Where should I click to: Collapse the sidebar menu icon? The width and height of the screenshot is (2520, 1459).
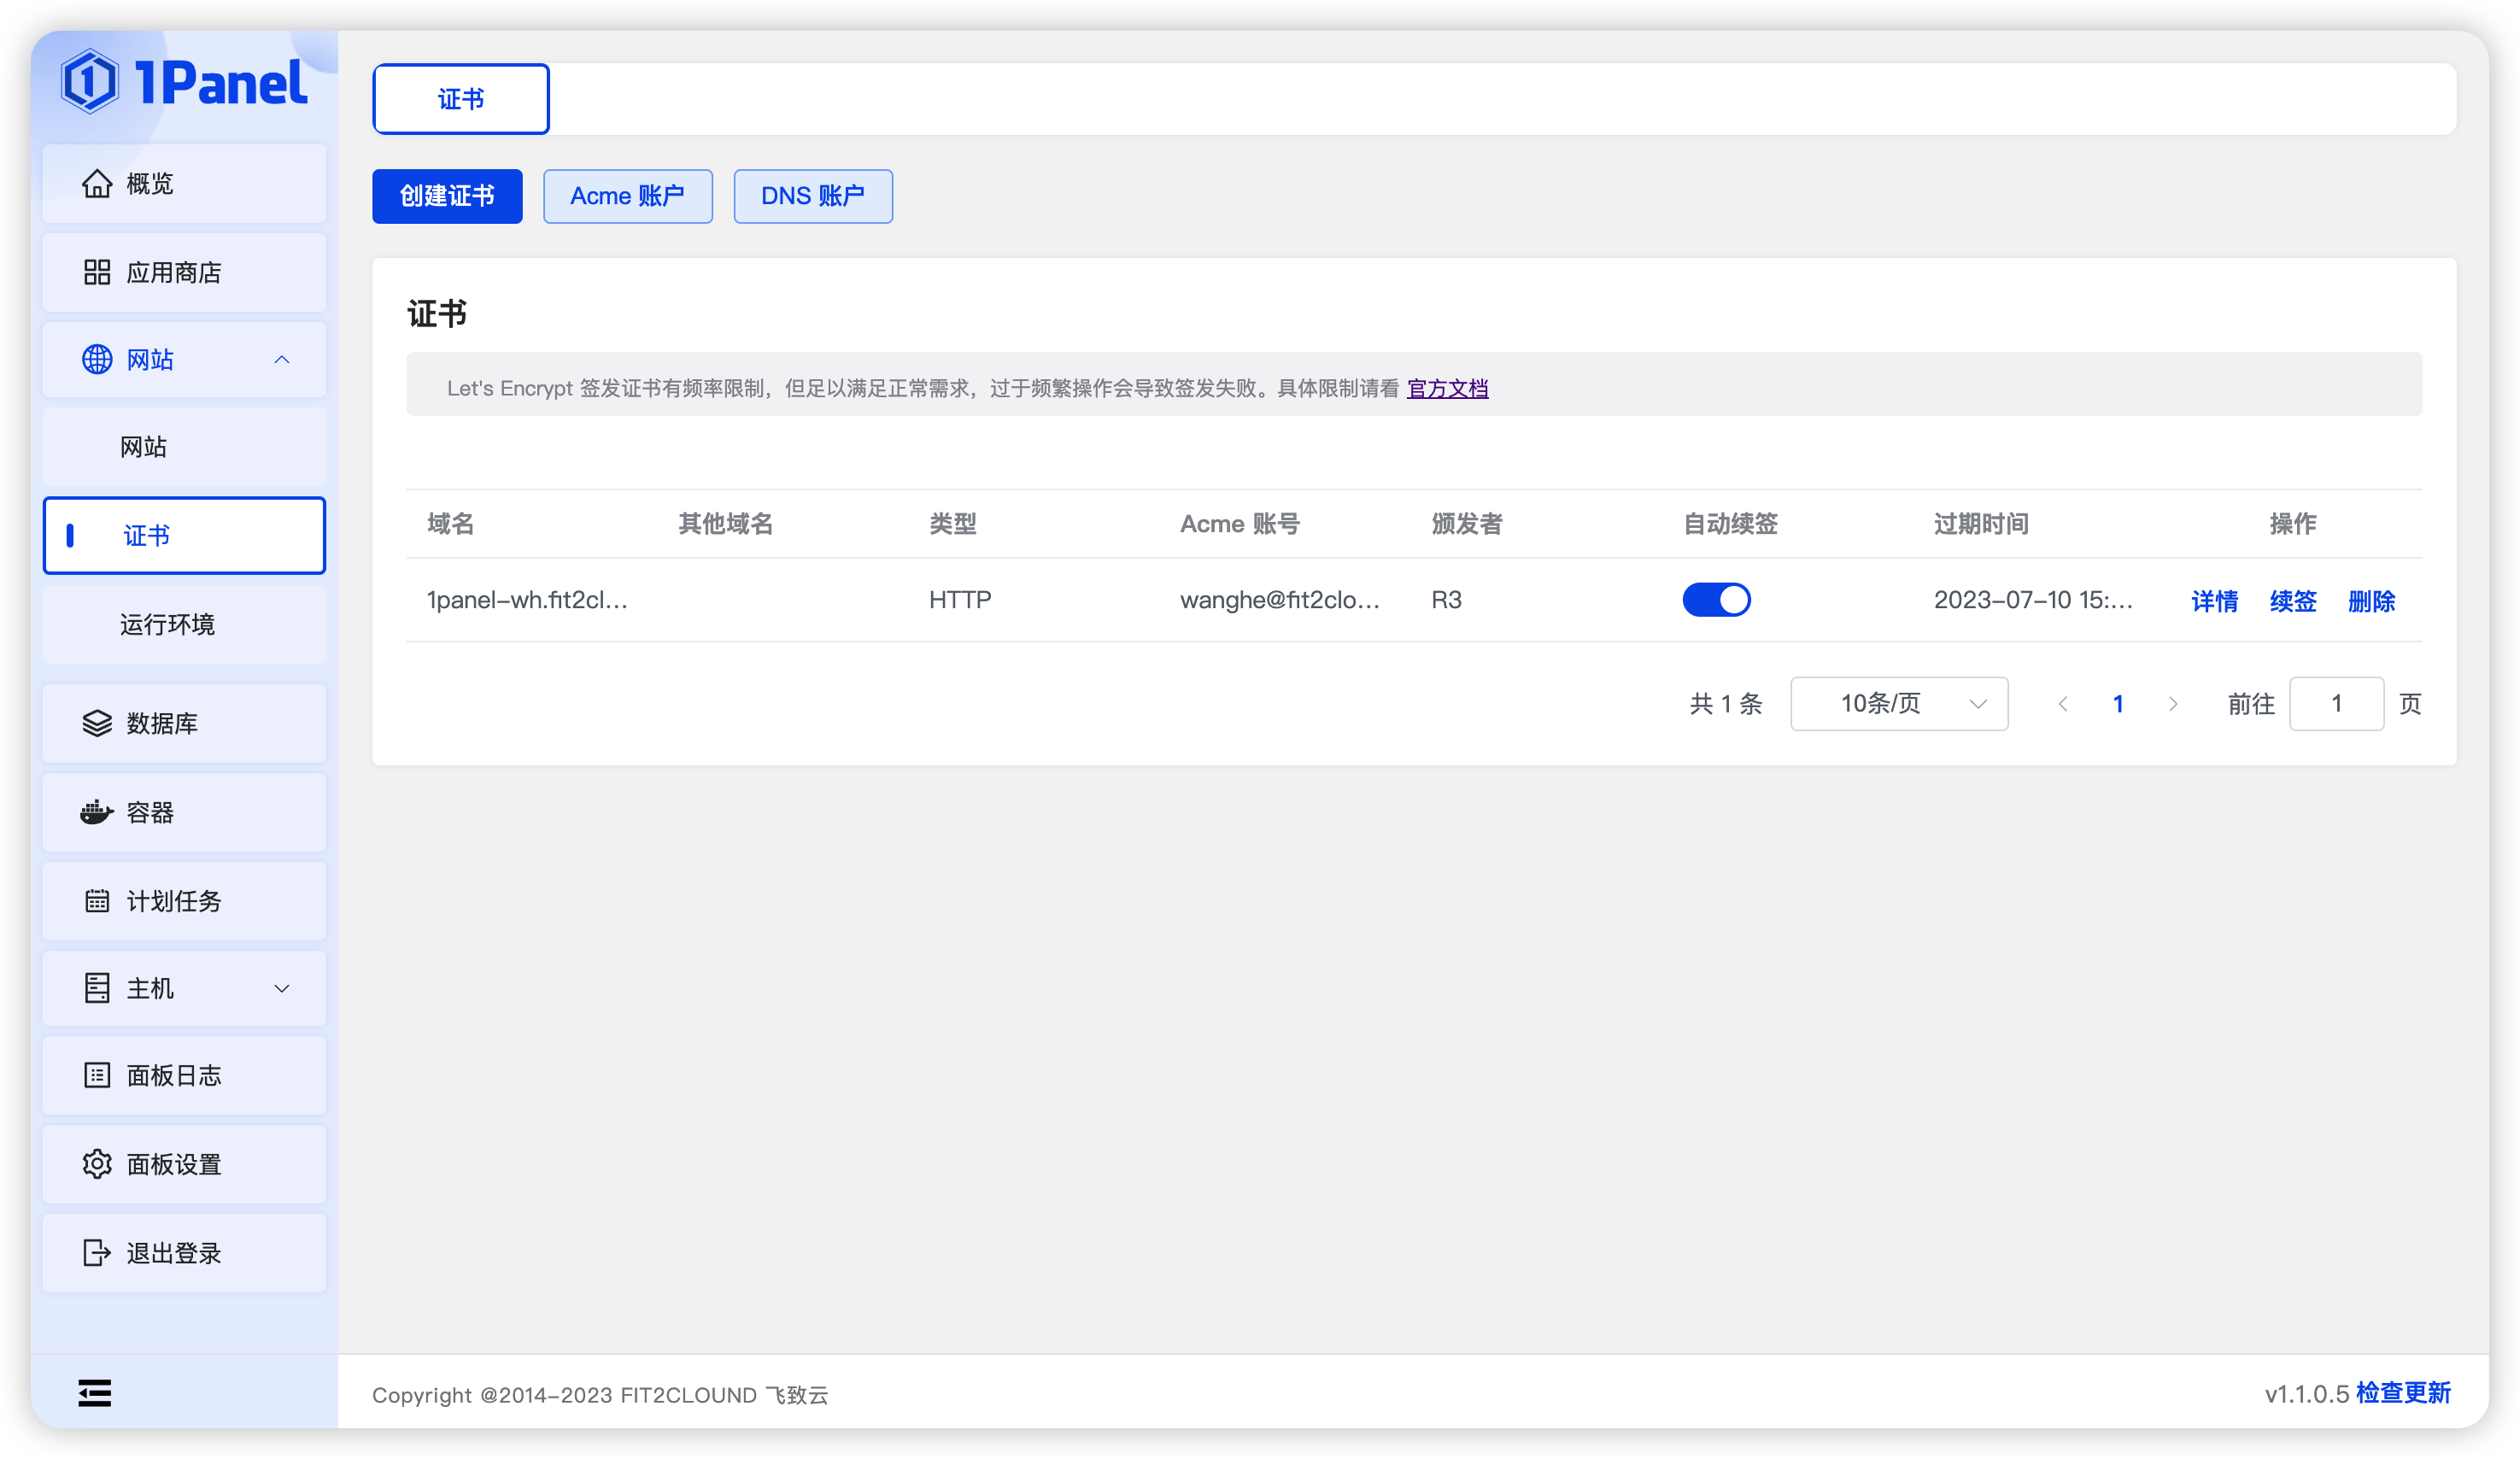coord(95,1393)
